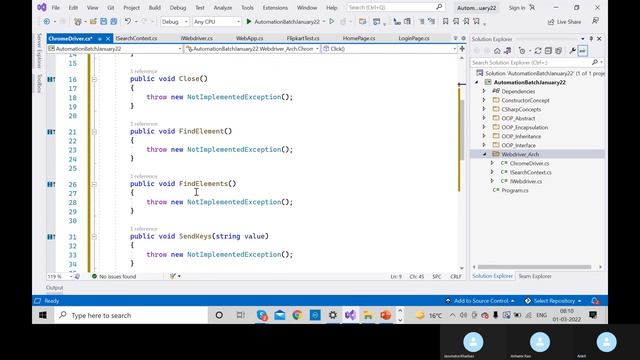Open Visual Studio from Windows taskbar
This screenshot has width=640, height=360.
click(x=350, y=315)
